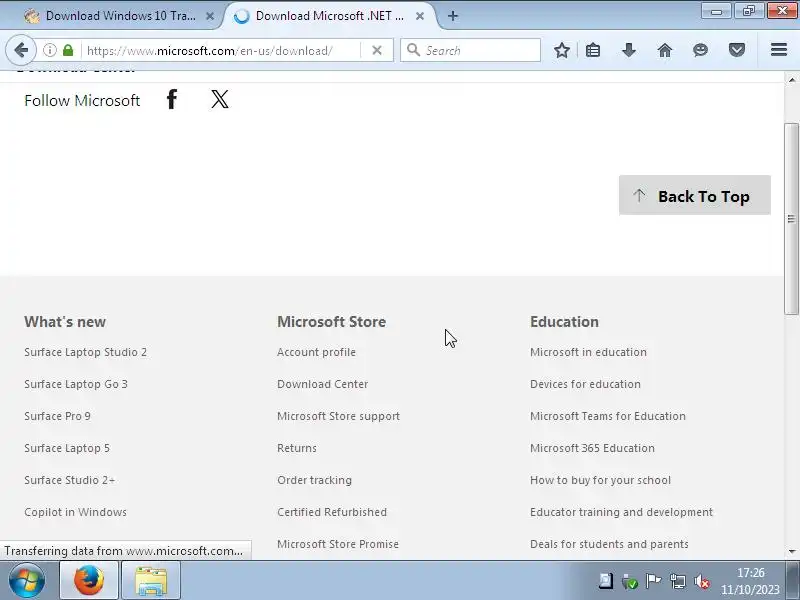Go to Download Center footer link
This screenshot has width=800, height=600.
click(x=322, y=384)
